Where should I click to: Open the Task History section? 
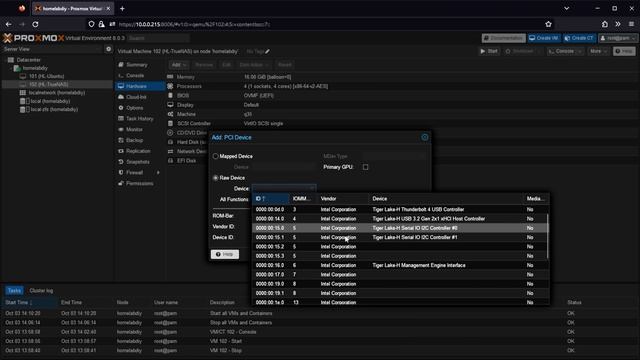[140, 119]
